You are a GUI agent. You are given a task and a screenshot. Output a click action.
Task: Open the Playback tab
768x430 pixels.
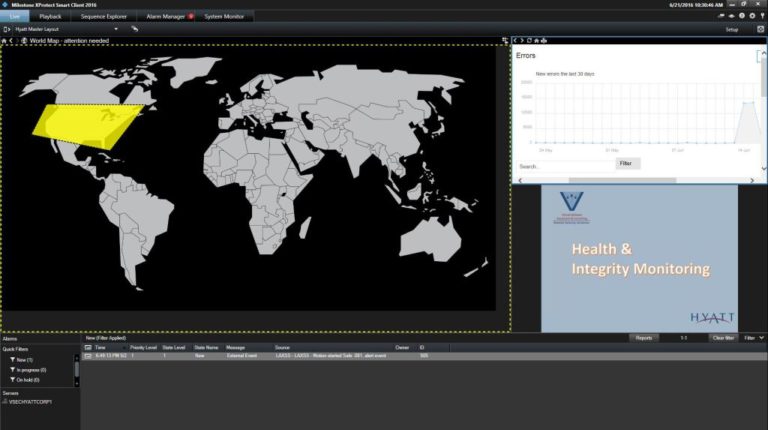[x=50, y=16]
